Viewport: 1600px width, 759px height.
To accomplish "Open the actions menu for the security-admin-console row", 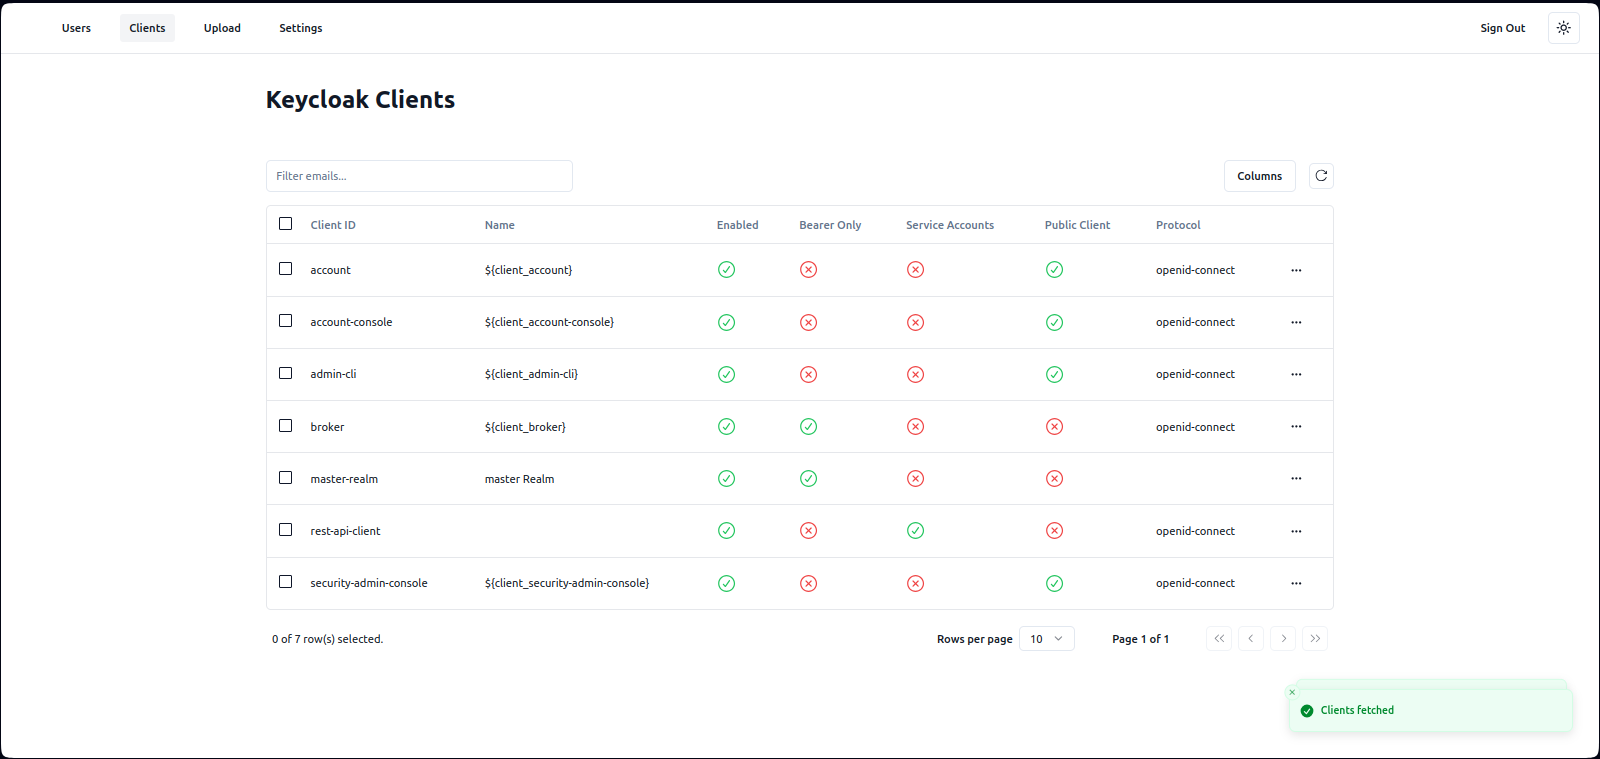I will pos(1296,583).
